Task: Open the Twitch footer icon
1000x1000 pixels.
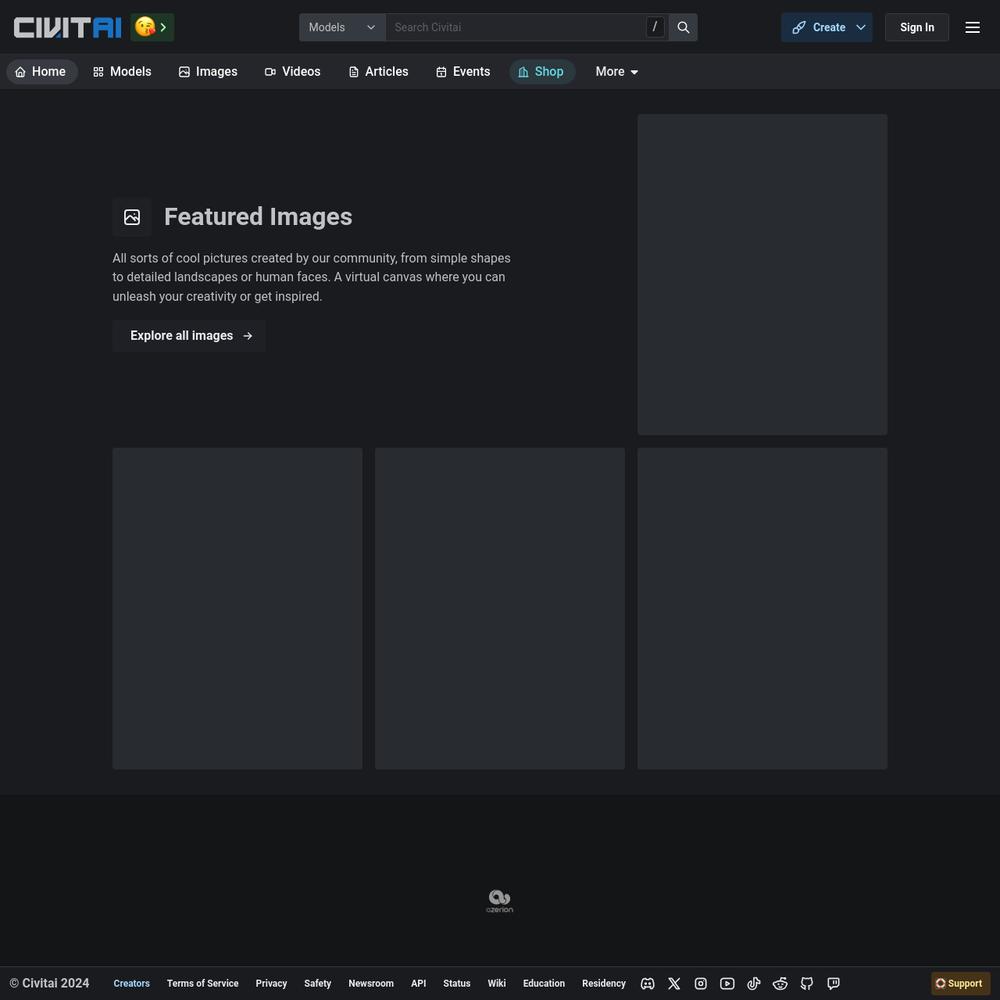Action: [x=834, y=983]
